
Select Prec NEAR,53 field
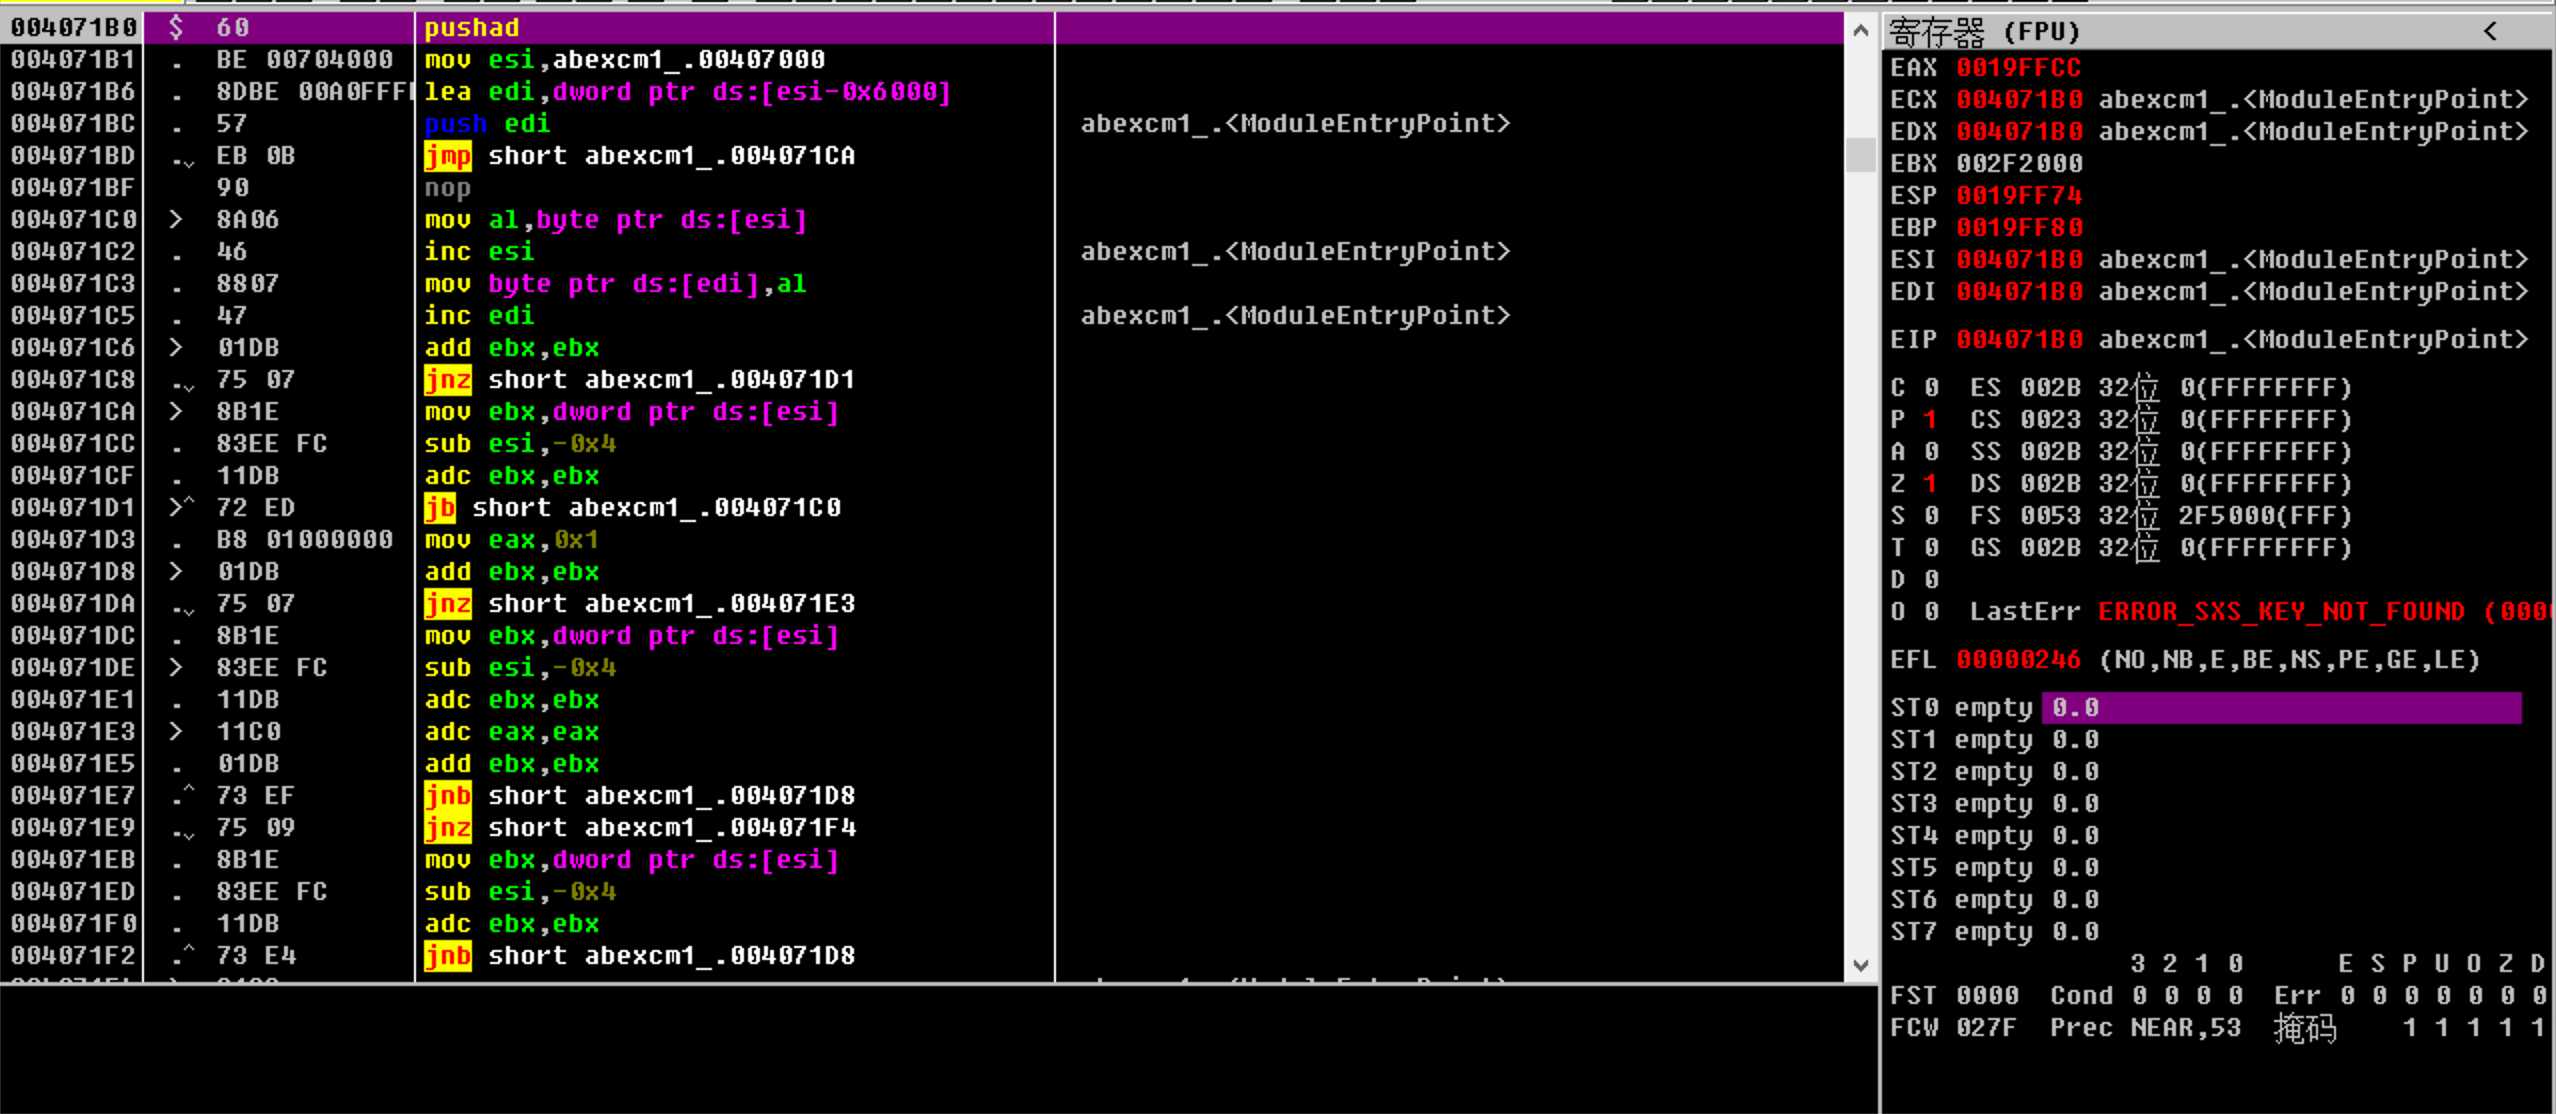[2145, 1028]
